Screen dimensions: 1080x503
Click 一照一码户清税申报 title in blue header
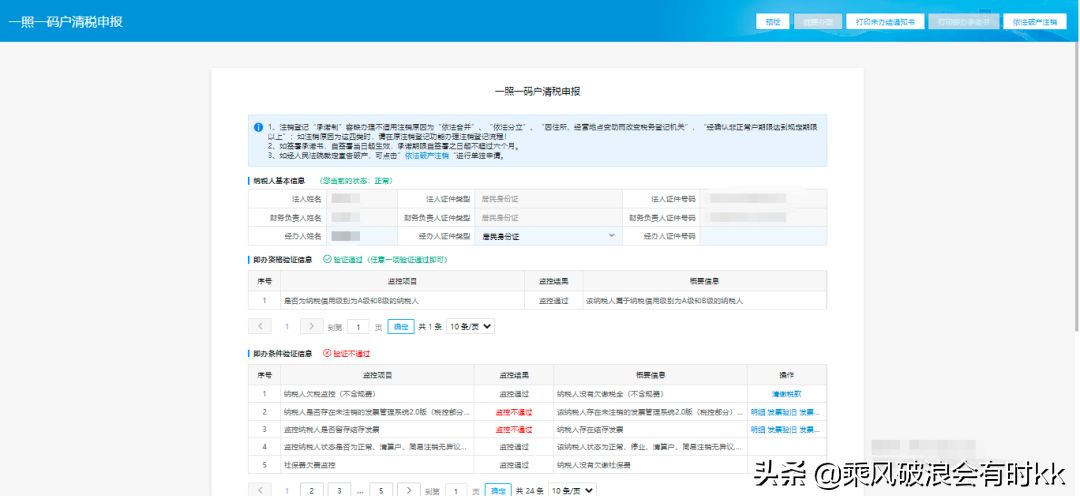coord(65,22)
